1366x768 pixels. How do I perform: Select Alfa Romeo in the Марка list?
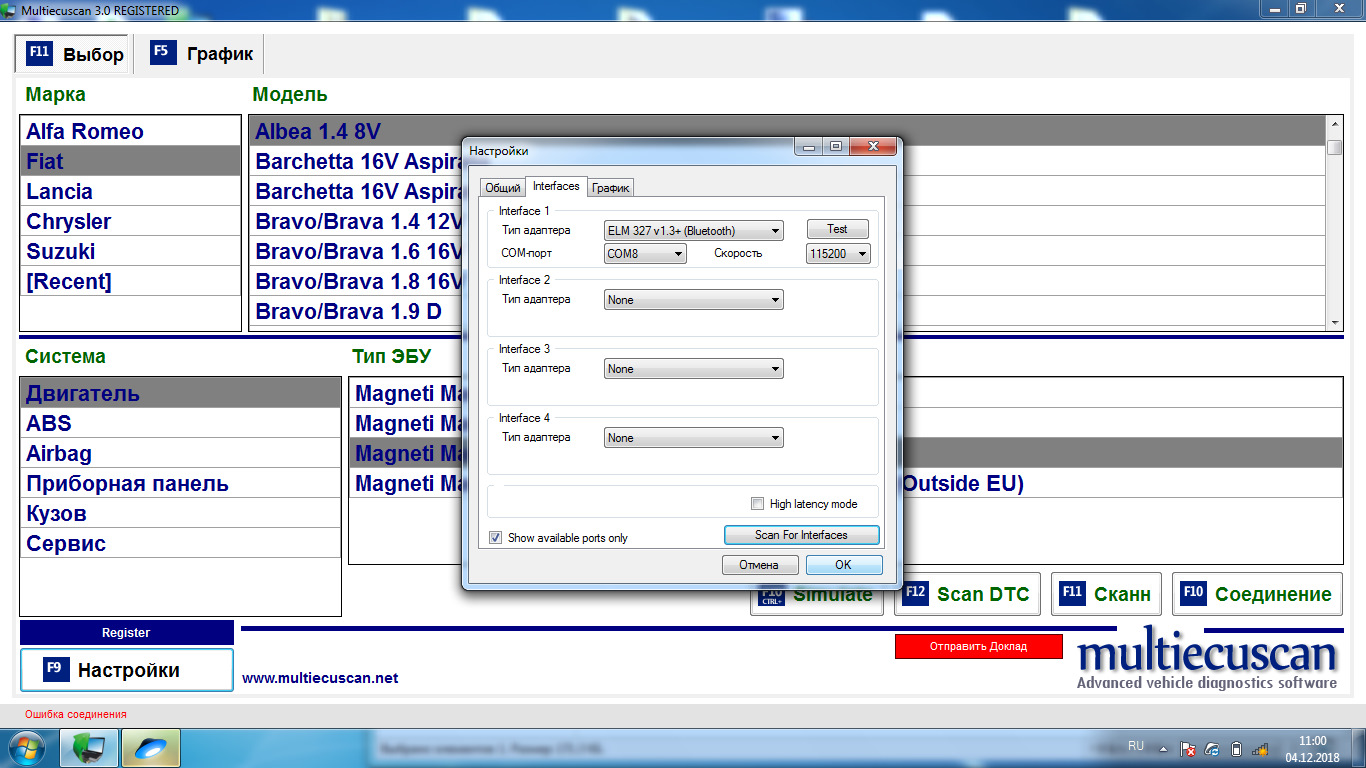(130, 131)
